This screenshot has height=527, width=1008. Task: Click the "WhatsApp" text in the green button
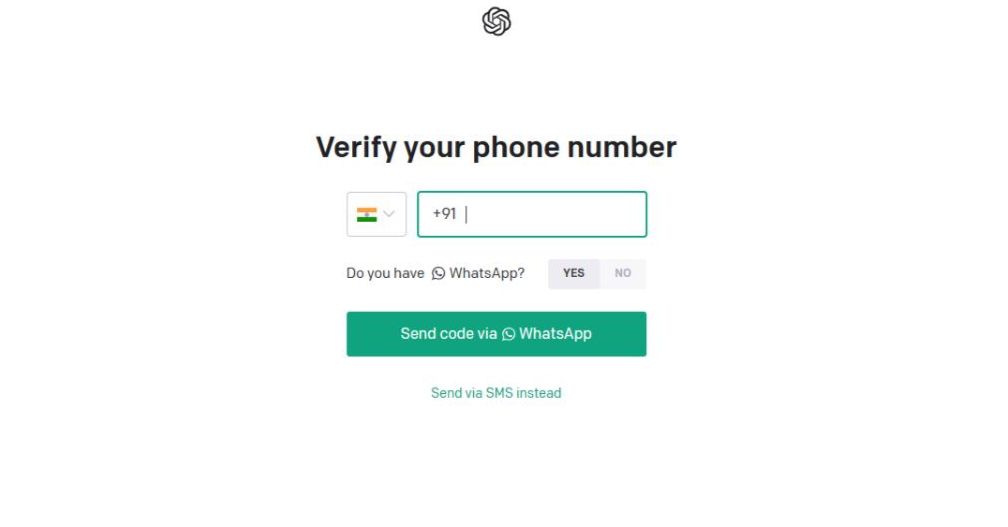(x=555, y=334)
